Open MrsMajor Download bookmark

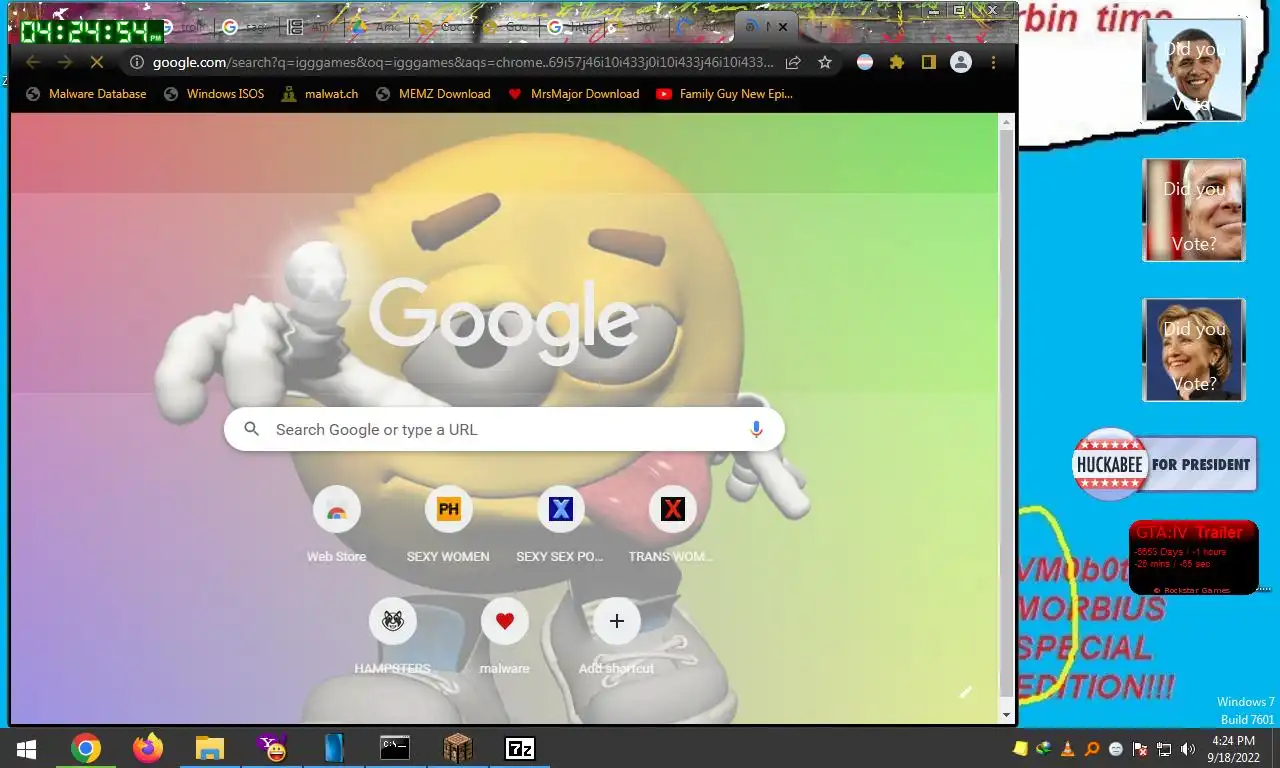click(x=574, y=94)
